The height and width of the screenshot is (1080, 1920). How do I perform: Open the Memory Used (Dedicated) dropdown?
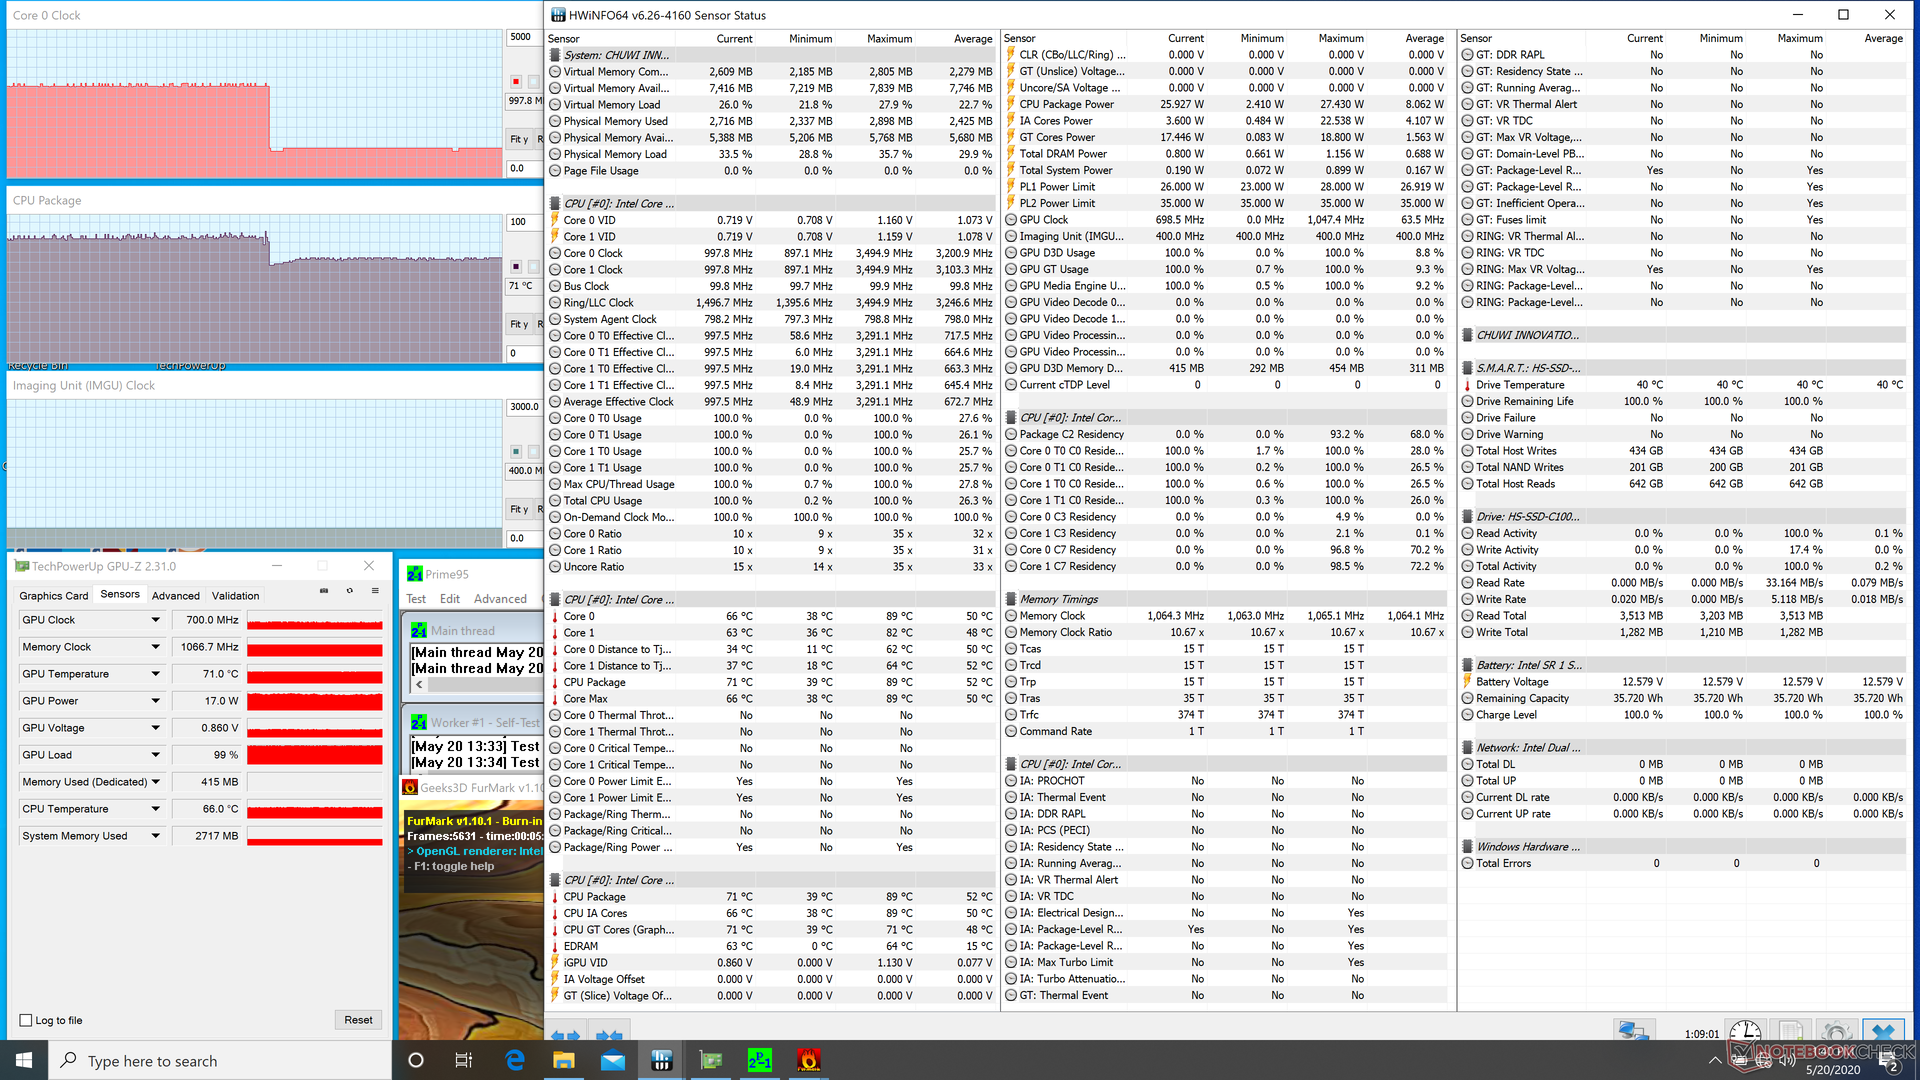[x=156, y=782]
